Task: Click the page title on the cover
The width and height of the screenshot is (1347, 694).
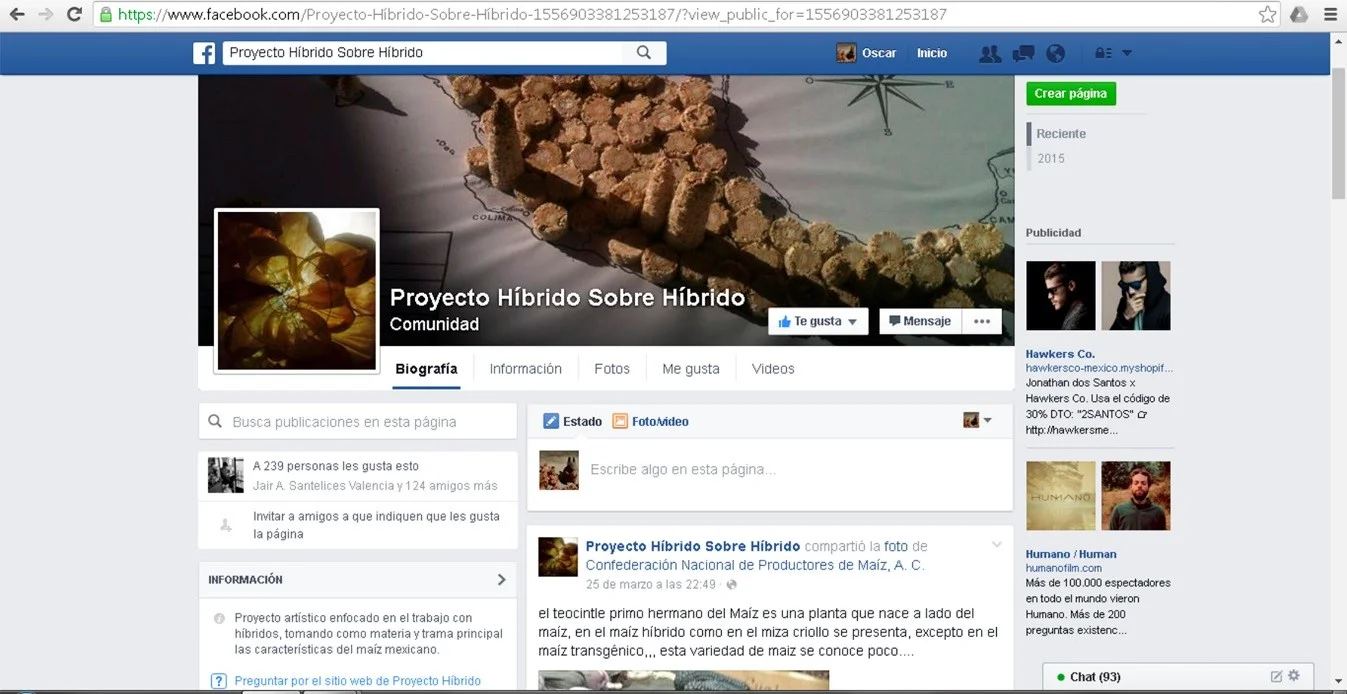Action: click(567, 298)
